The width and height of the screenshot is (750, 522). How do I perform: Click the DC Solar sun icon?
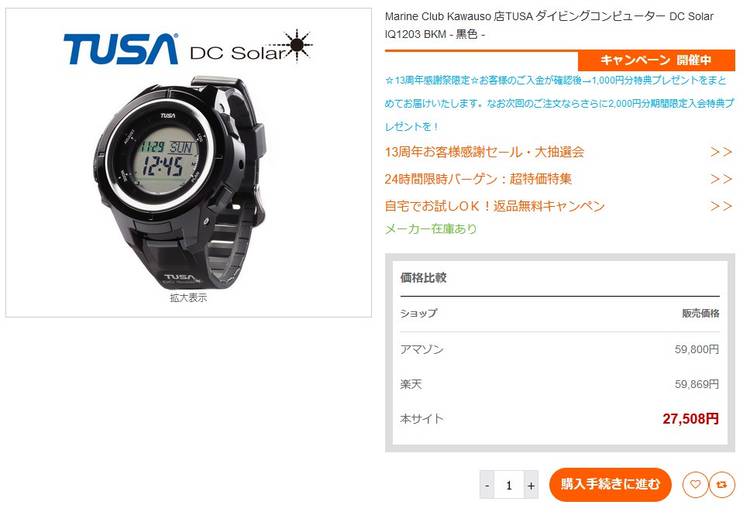pos(297,45)
